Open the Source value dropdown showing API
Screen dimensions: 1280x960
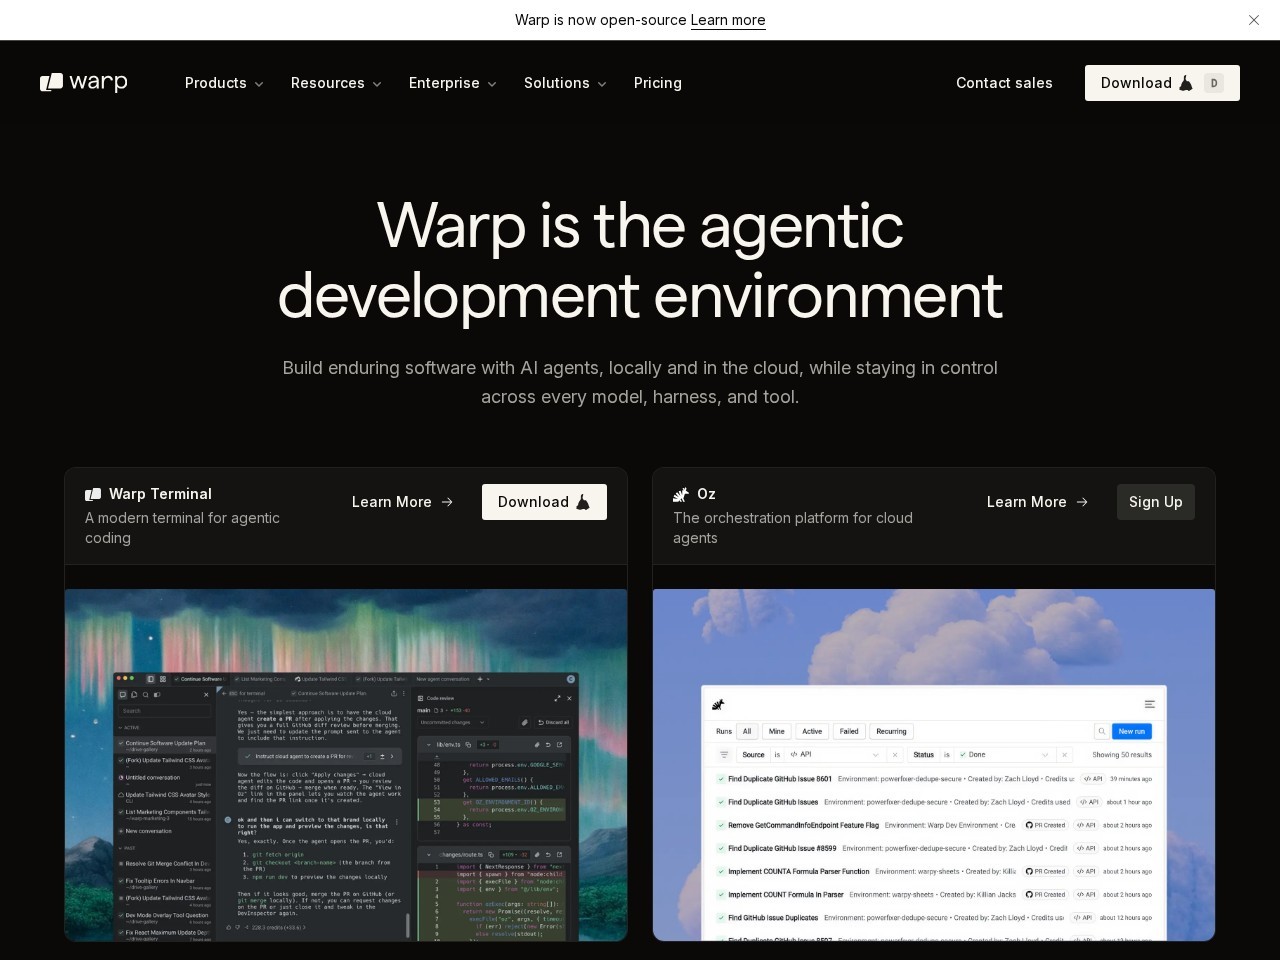pyautogui.click(x=836, y=755)
